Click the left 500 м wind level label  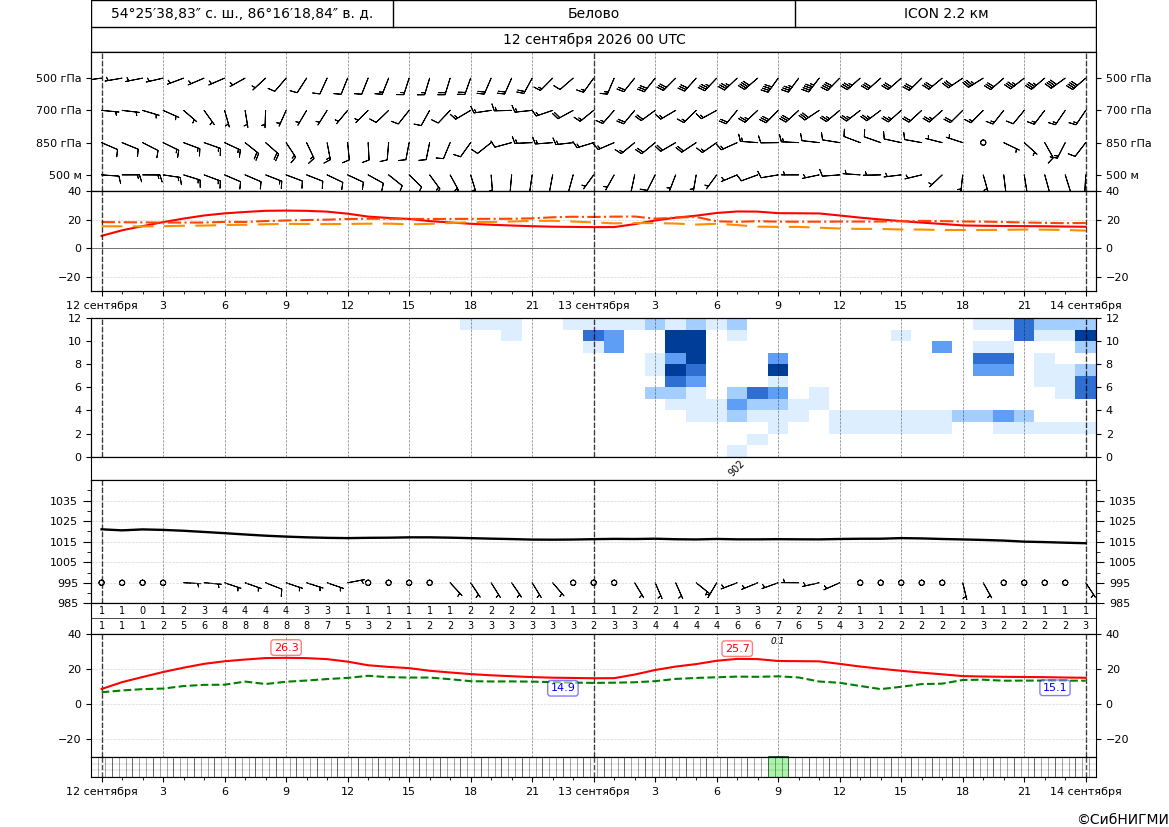click(x=65, y=175)
